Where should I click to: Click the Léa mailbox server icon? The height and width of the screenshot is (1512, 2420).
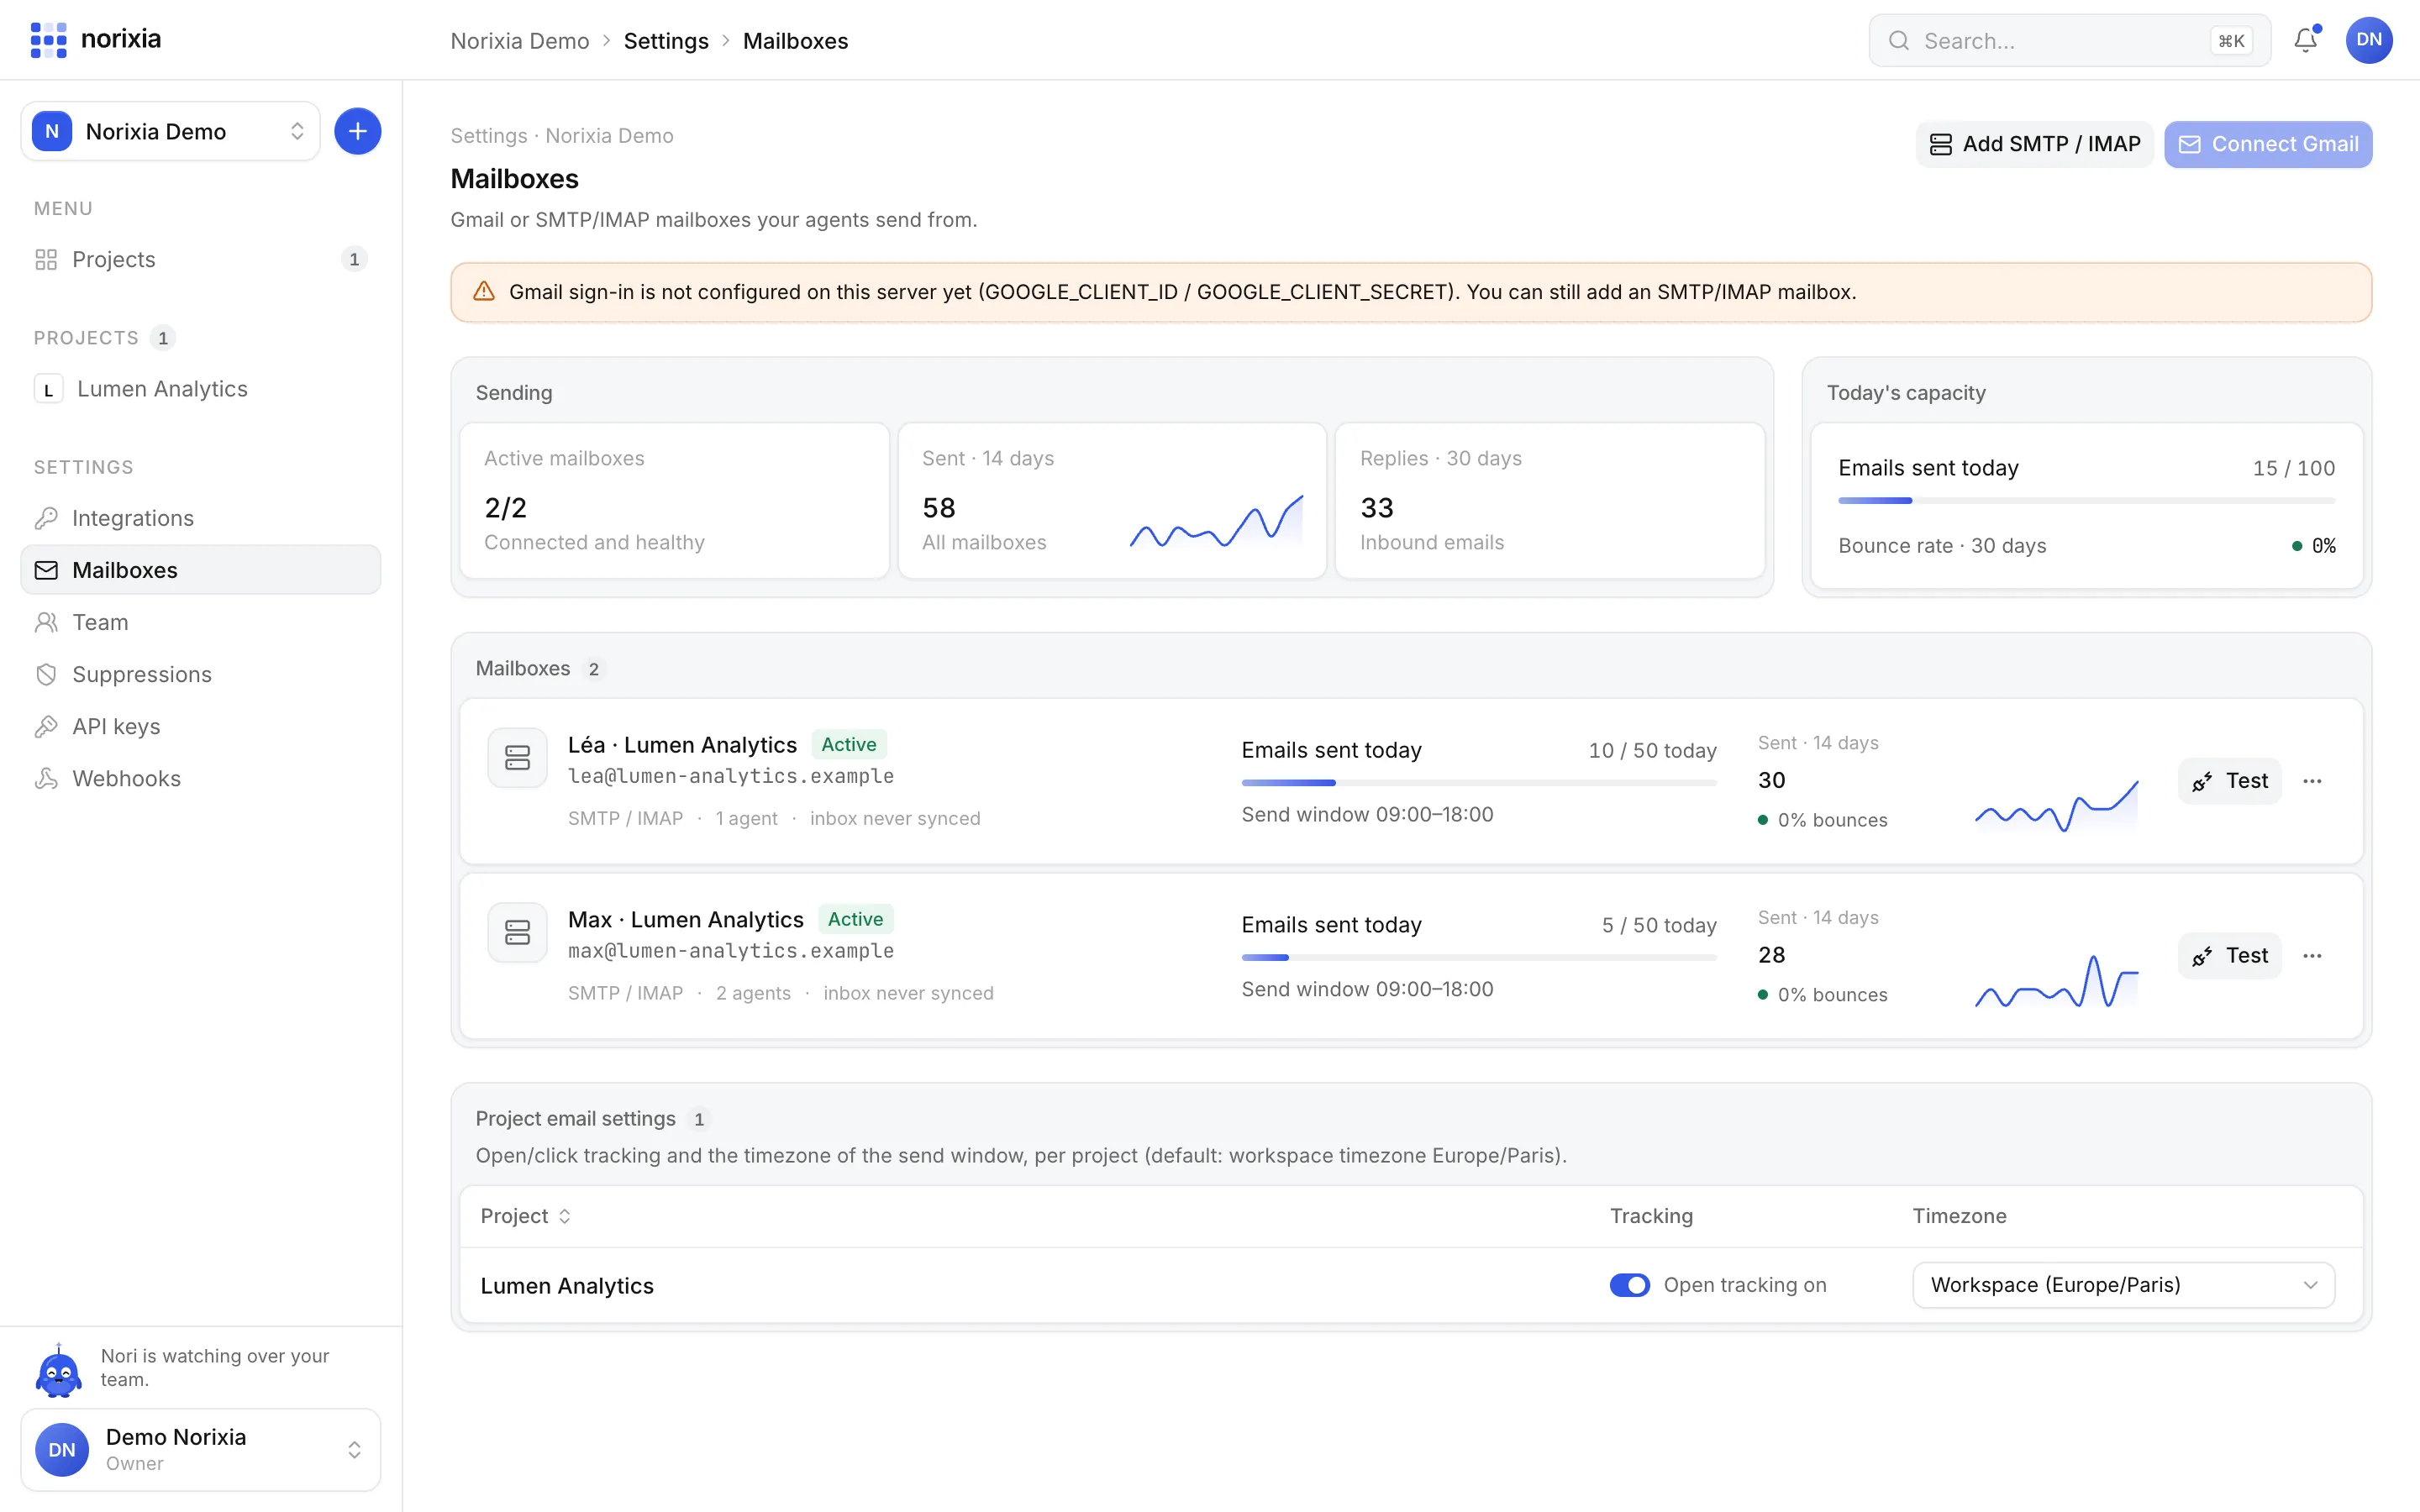(517, 758)
